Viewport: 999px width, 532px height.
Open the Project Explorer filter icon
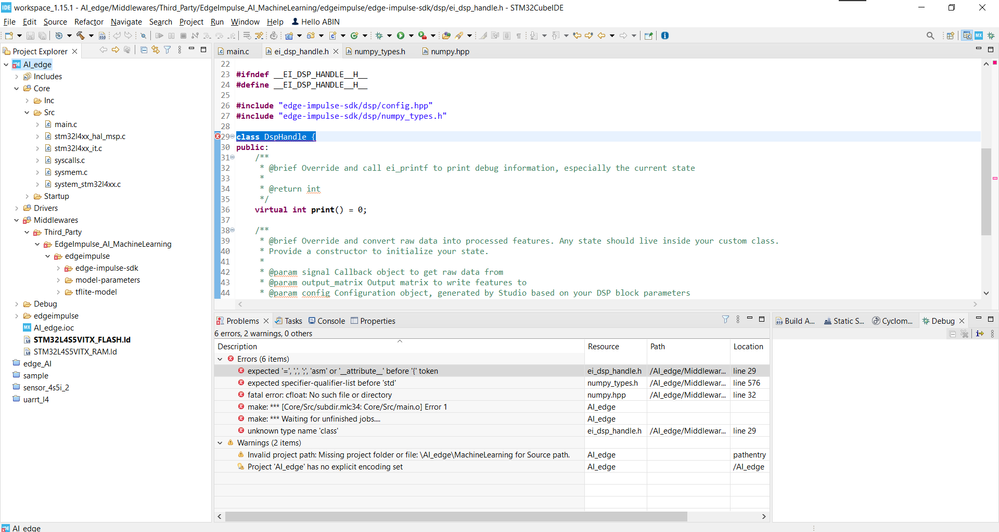point(168,50)
